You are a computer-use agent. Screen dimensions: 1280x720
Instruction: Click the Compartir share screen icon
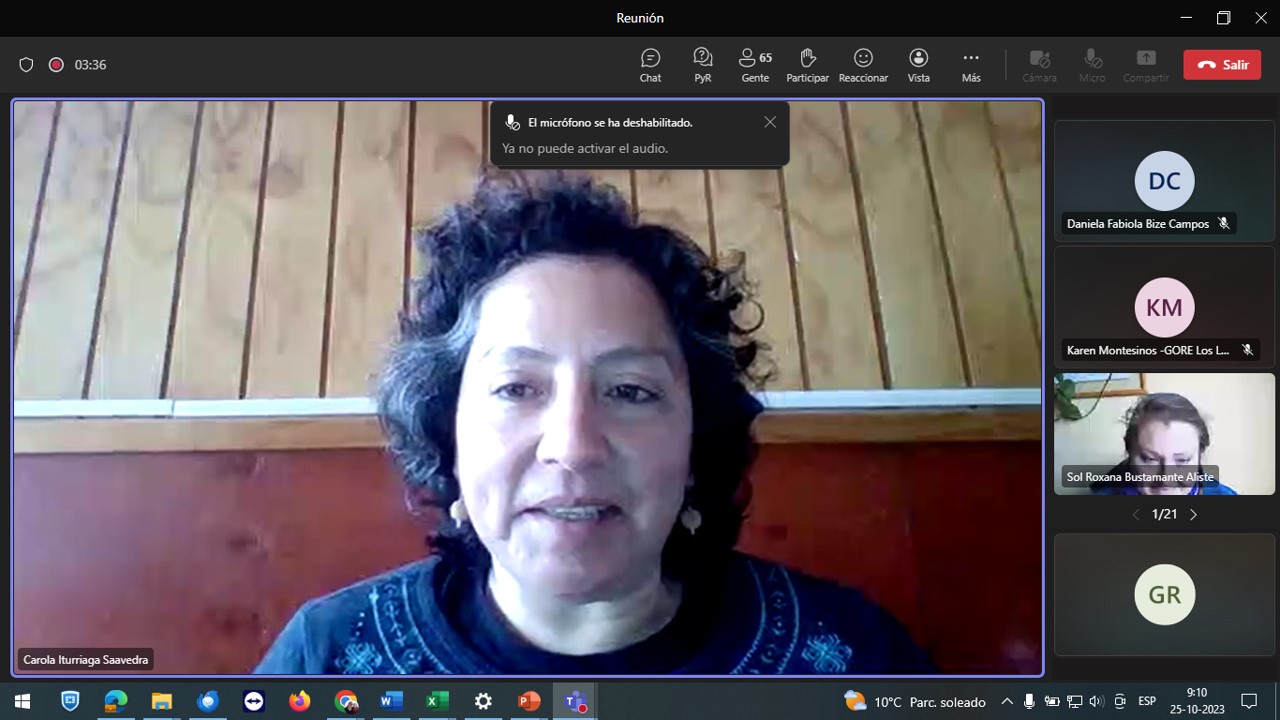[x=1146, y=58]
